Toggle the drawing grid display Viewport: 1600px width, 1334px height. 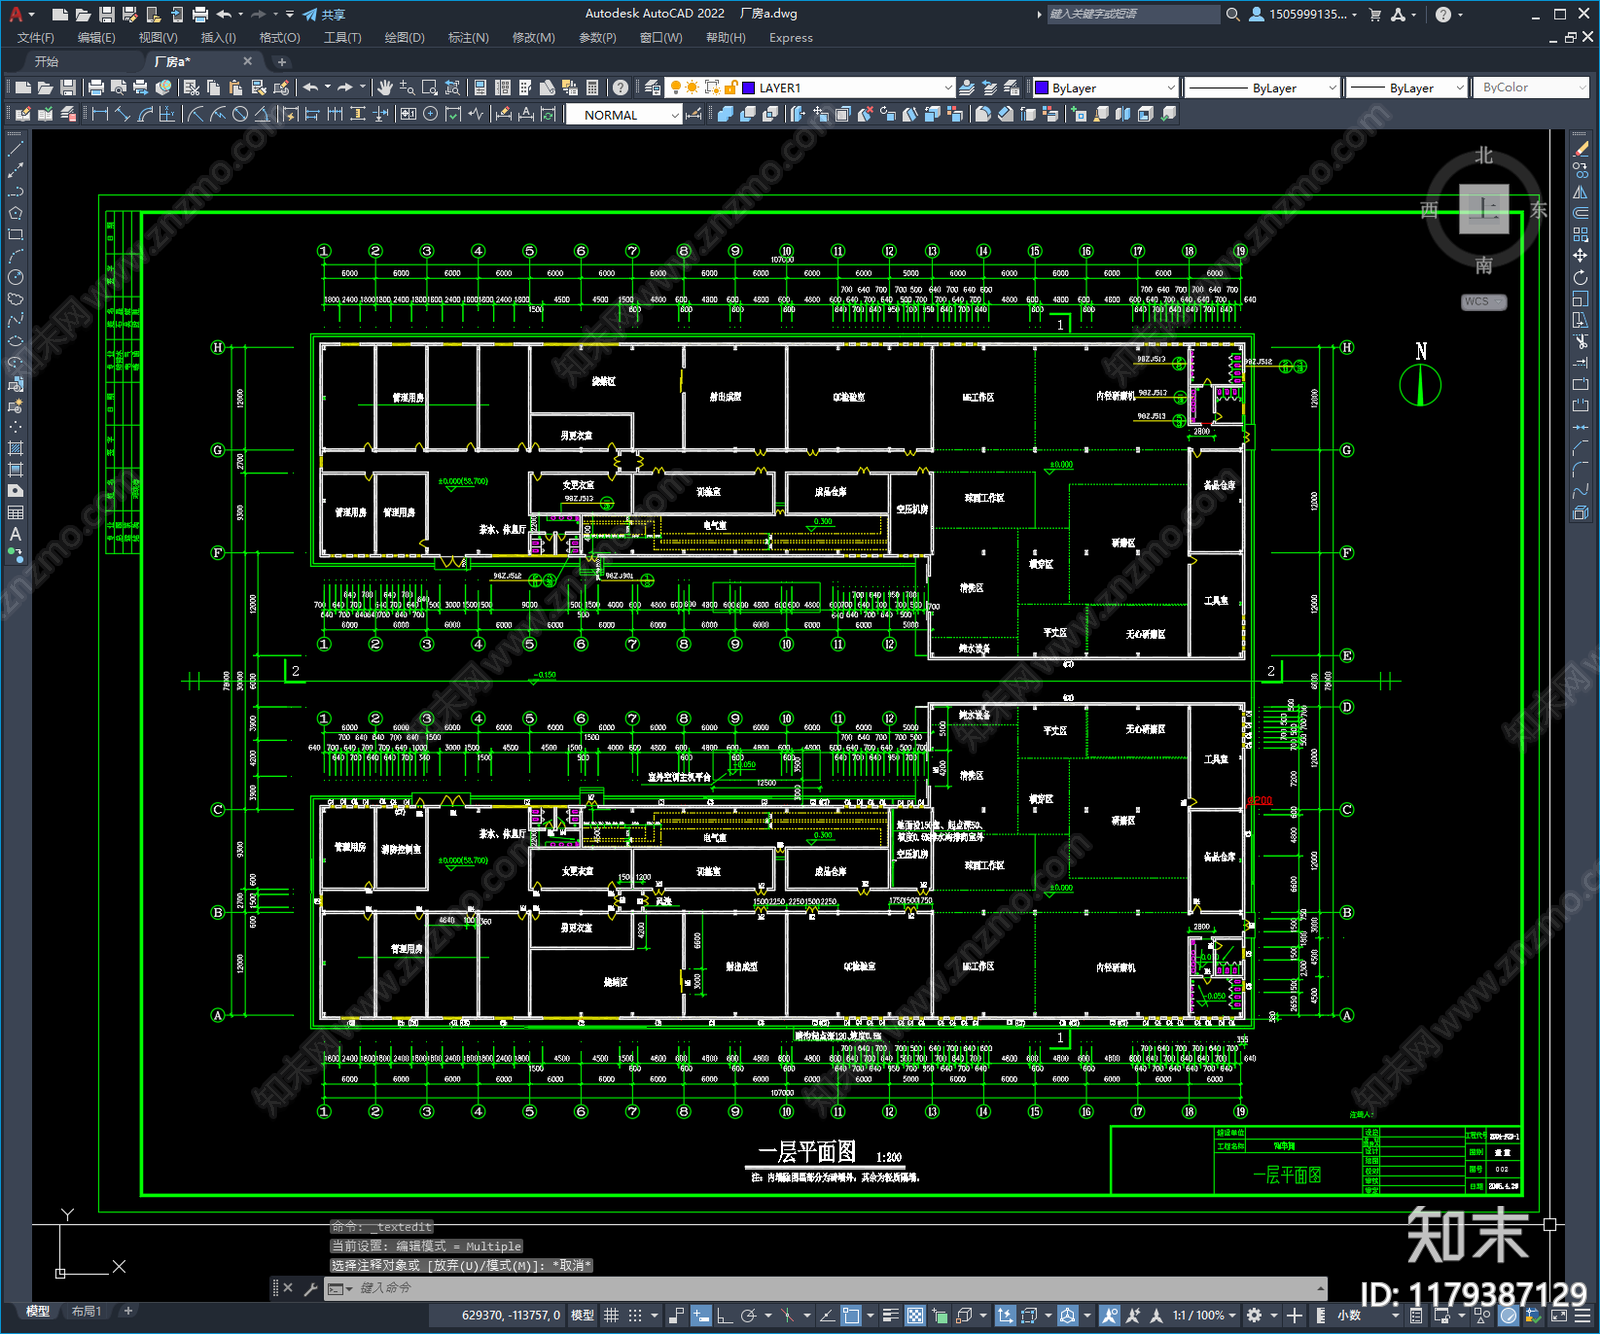coord(611,1315)
